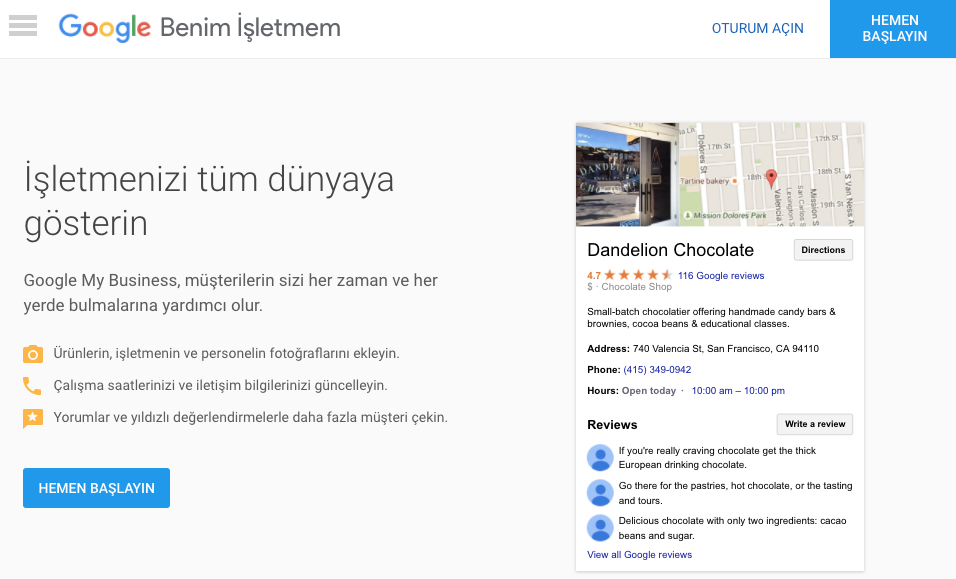The width and height of the screenshot is (956, 579).
Task: Click the review about cacao beans and sugar
Action: [x=732, y=528]
